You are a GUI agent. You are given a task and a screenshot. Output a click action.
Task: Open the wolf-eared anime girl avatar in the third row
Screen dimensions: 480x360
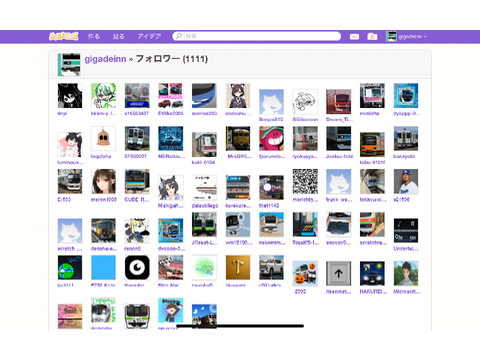(x=171, y=188)
